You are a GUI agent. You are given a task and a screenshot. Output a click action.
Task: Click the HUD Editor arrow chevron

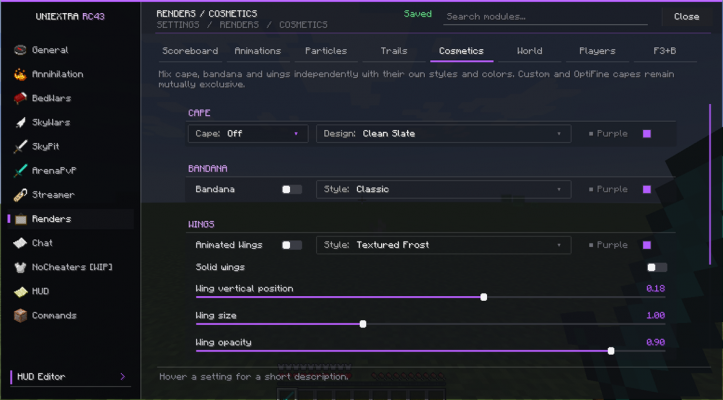click(123, 376)
